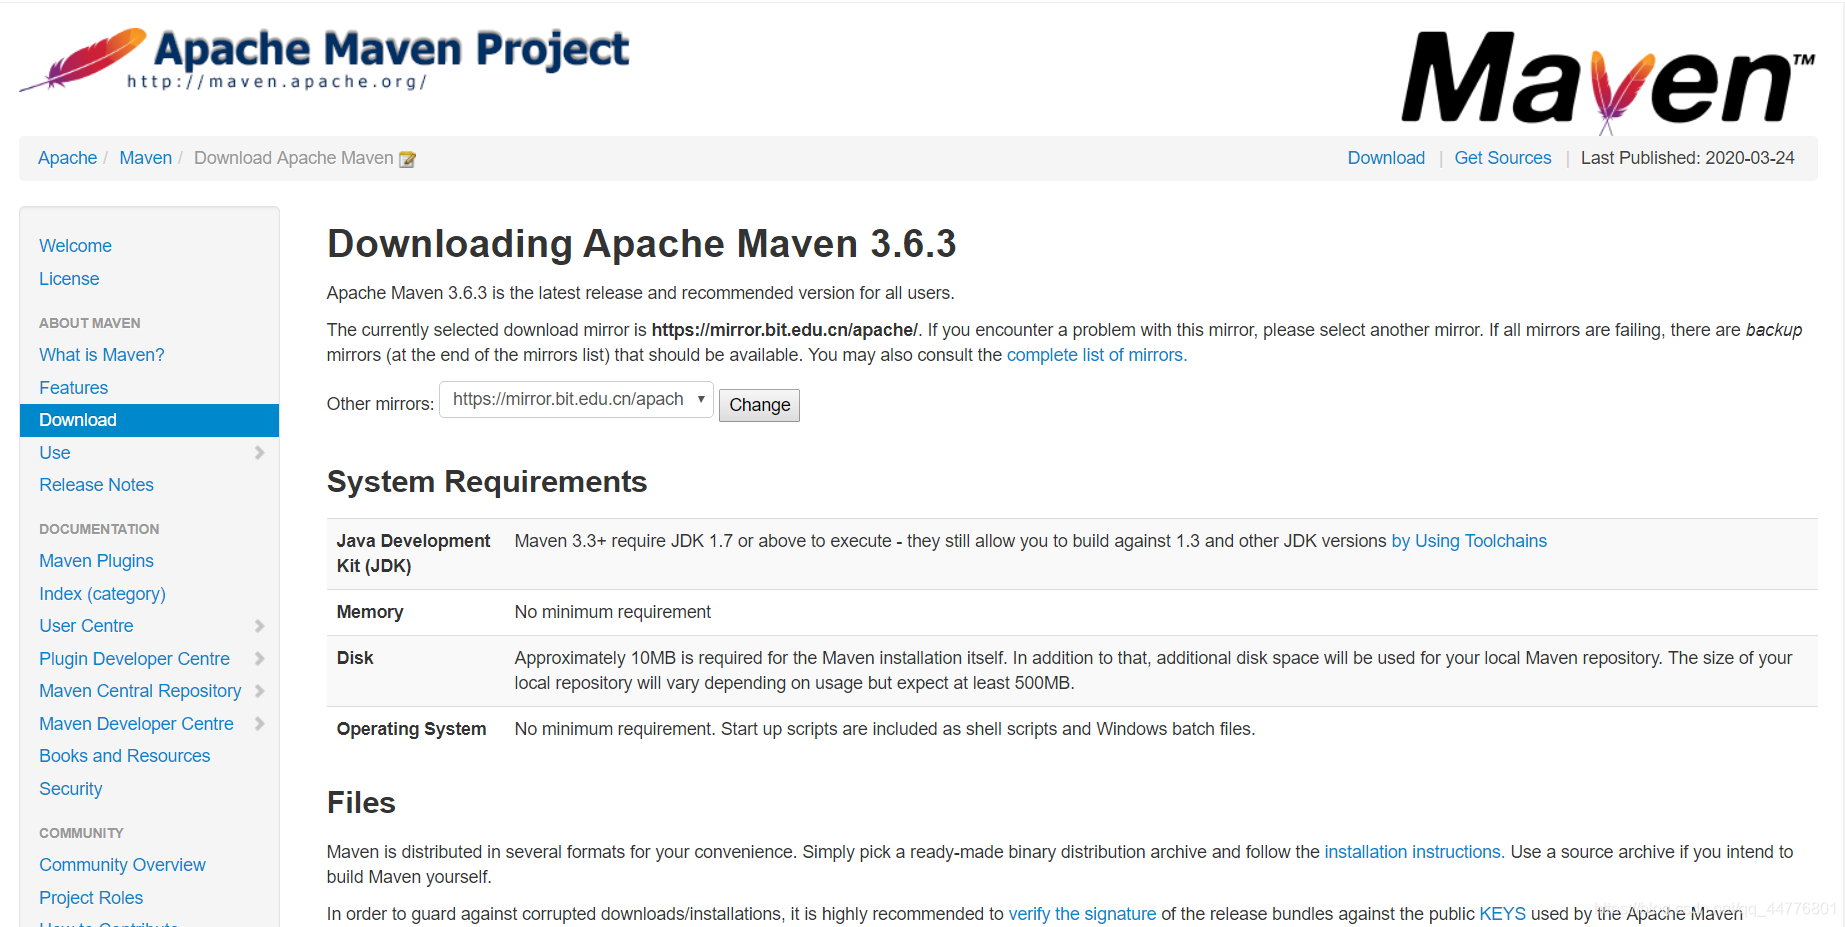This screenshot has width=1845, height=927.
Task: Open Community Overview in sidebar
Action: [122, 865]
